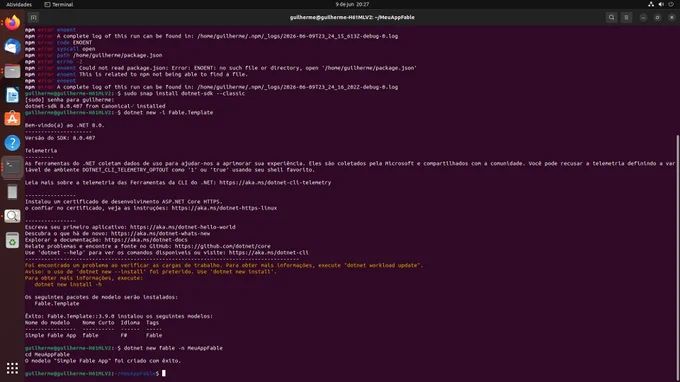Open the Help icon in the dock
The image size is (680, 382).
click(x=12, y=143)
